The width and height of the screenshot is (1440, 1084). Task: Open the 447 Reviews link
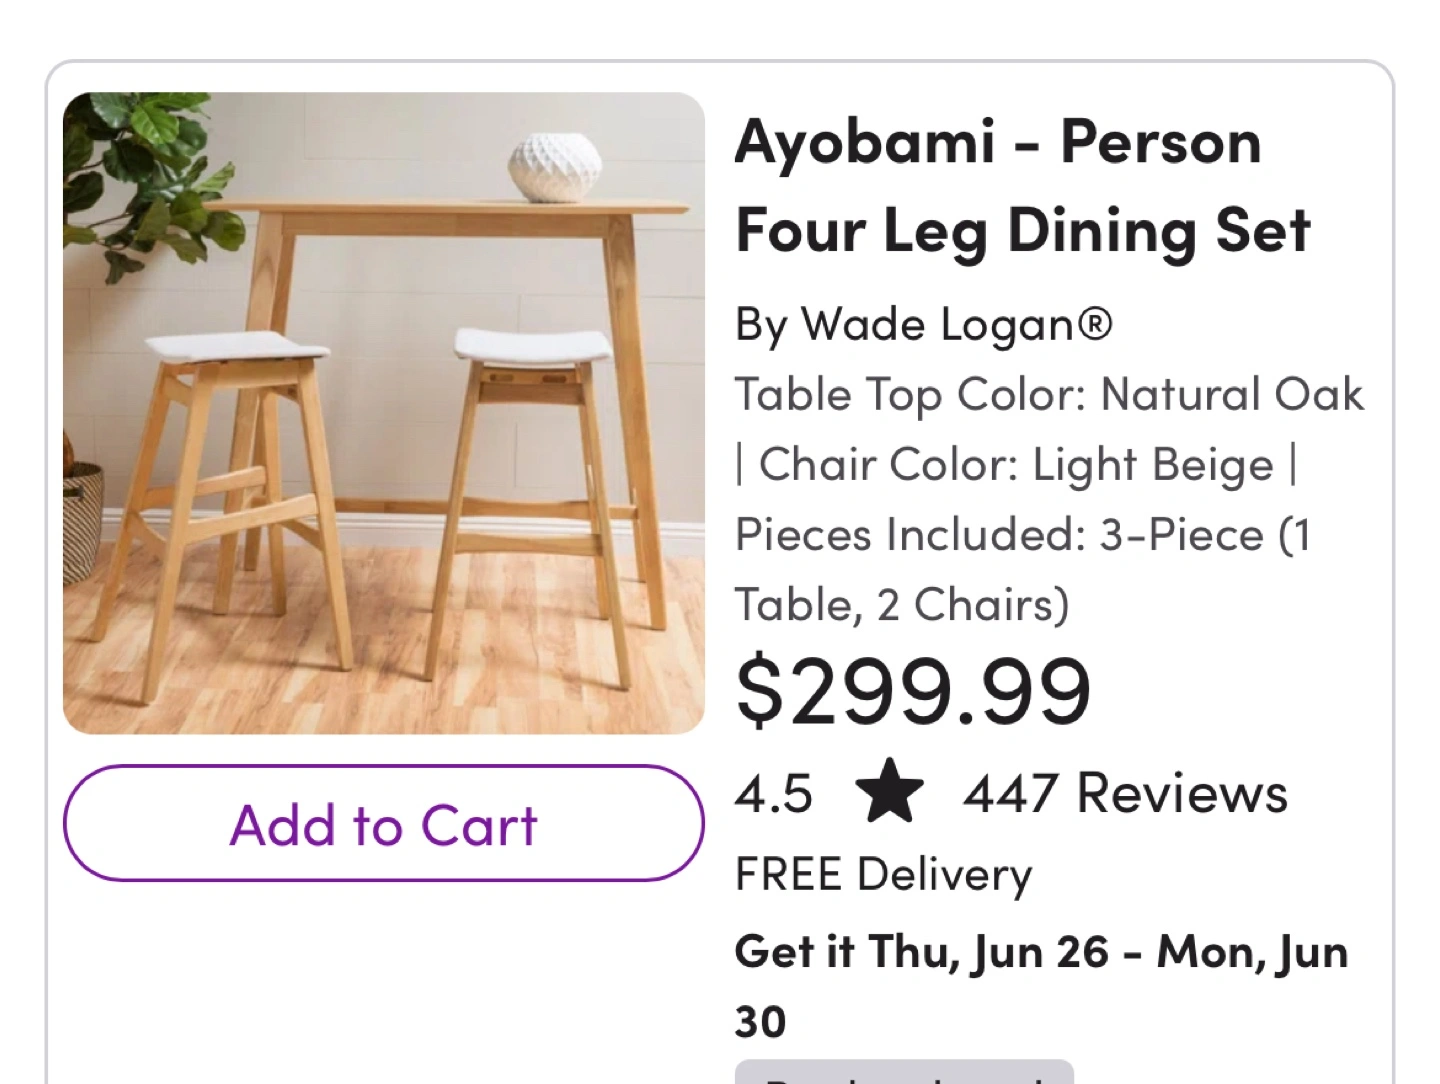1126,793
